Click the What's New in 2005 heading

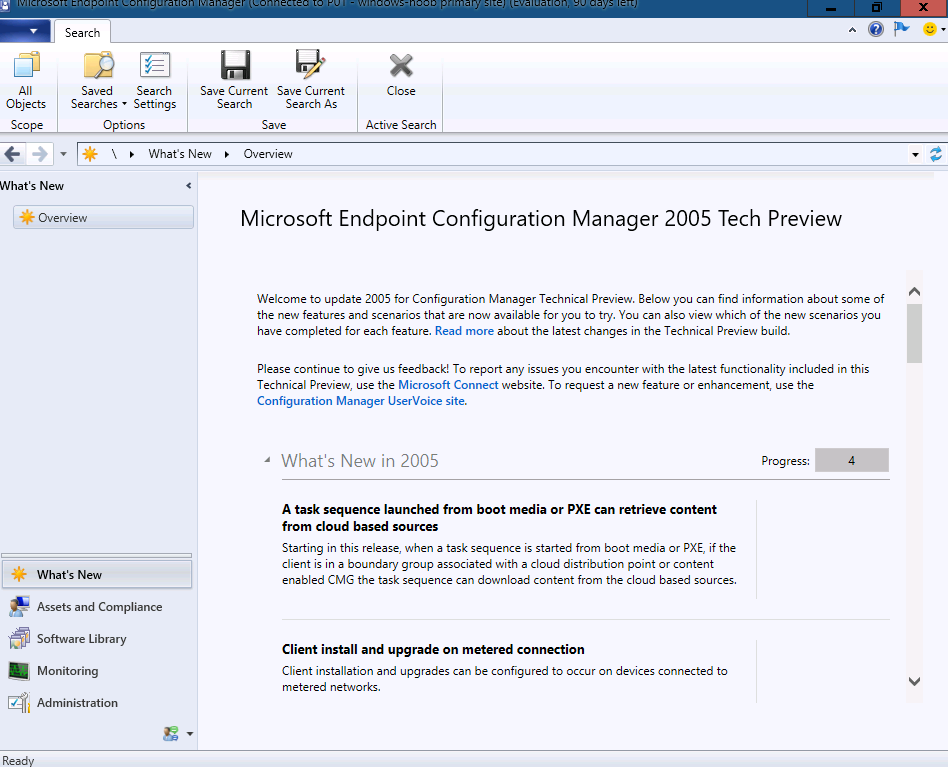click(x=360, y=461)
